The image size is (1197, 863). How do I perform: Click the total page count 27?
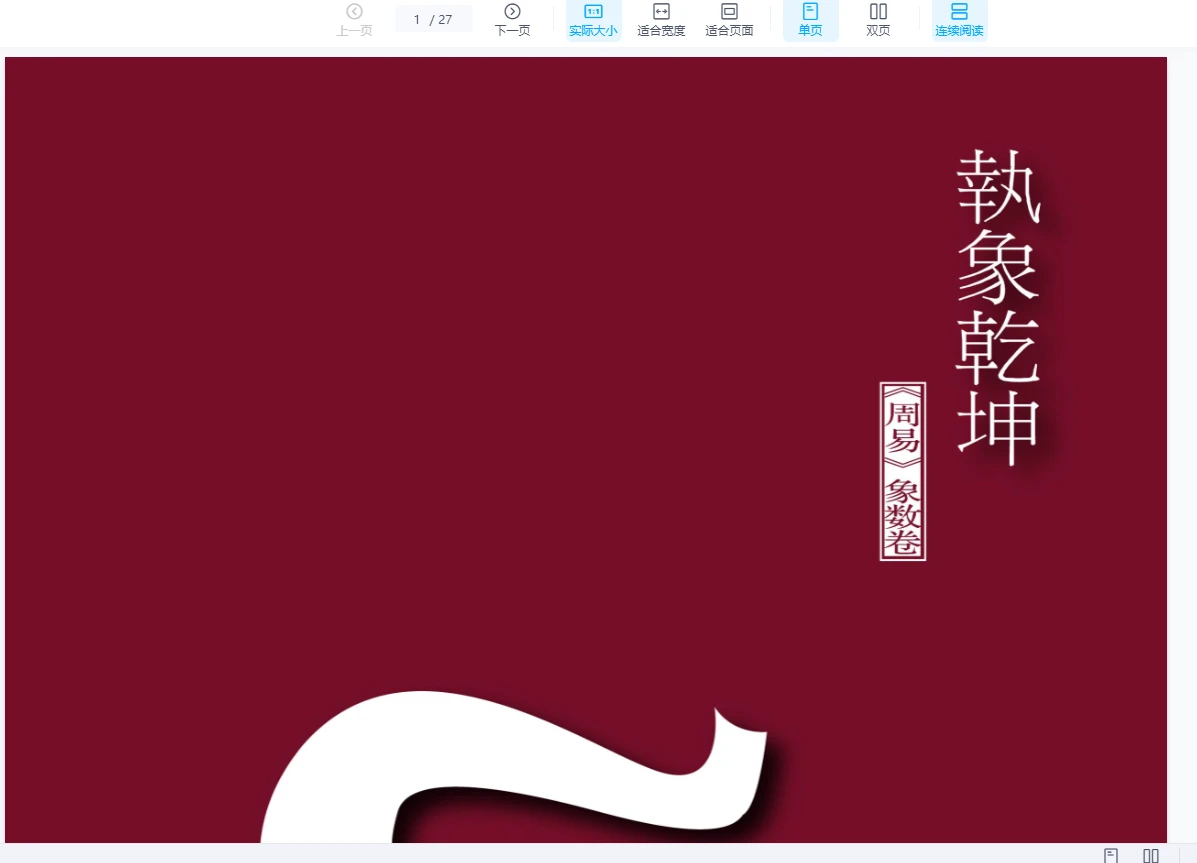pos(445,19)
